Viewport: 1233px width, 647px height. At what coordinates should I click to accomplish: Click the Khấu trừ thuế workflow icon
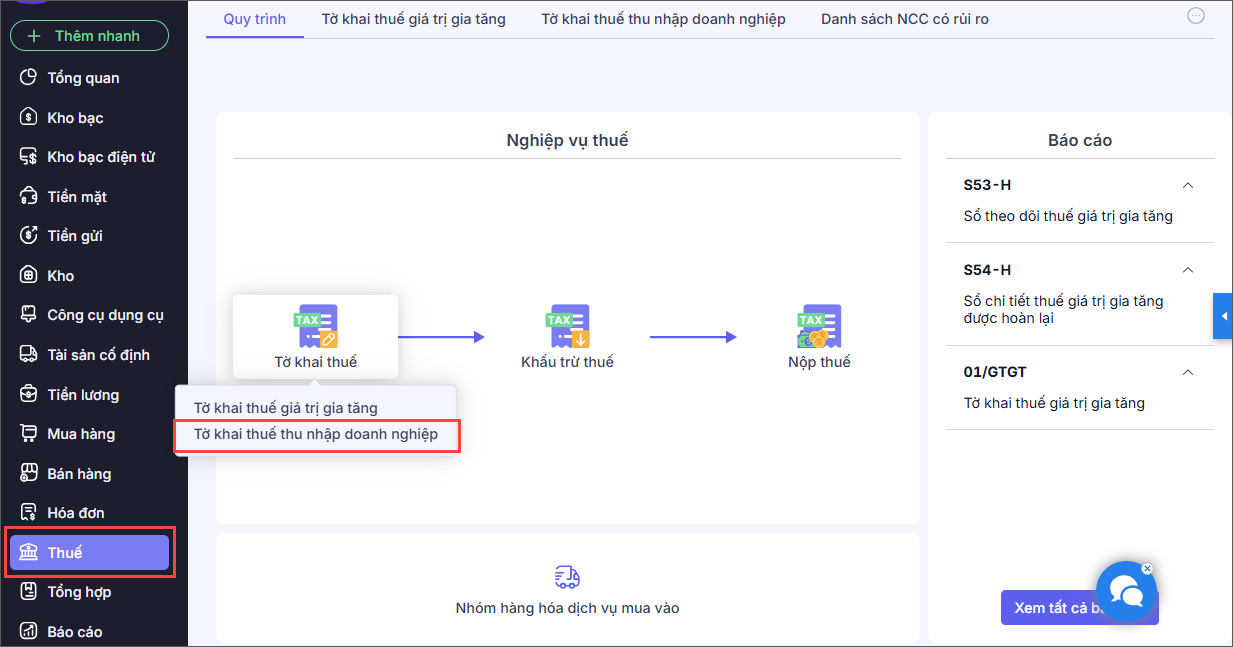coord(567,326)
